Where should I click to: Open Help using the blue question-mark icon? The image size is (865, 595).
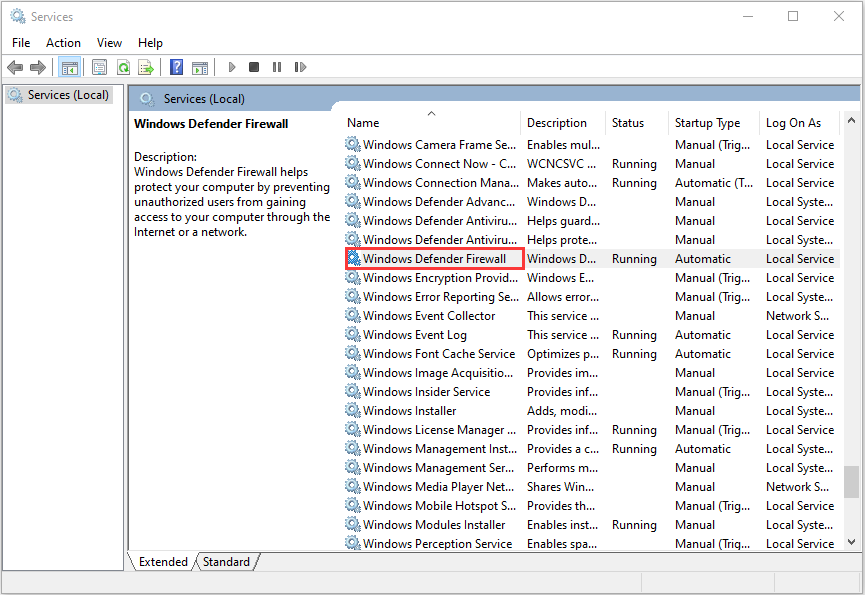pos(177,67)
